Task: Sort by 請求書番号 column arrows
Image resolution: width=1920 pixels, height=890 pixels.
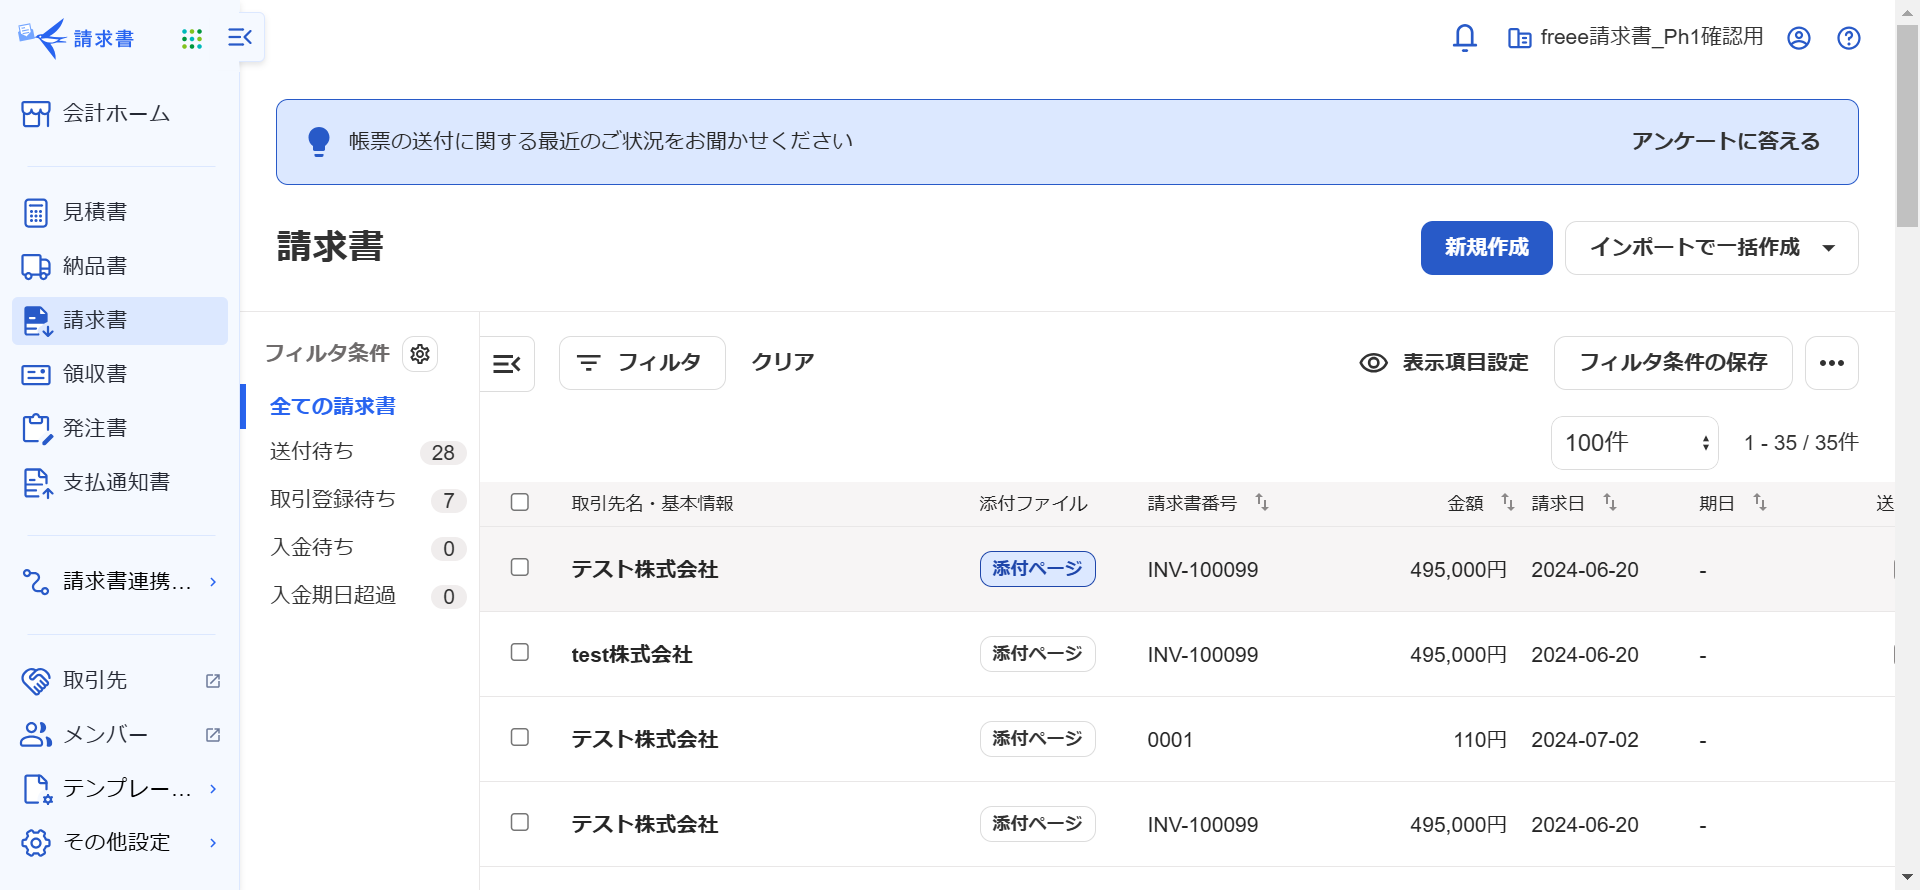Action: 1262,502
